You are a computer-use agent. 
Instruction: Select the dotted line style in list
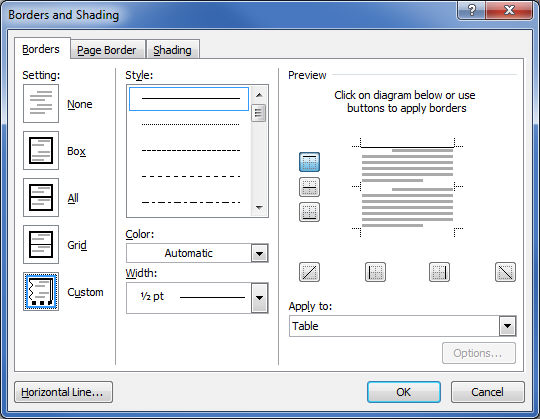pos(190,124)
